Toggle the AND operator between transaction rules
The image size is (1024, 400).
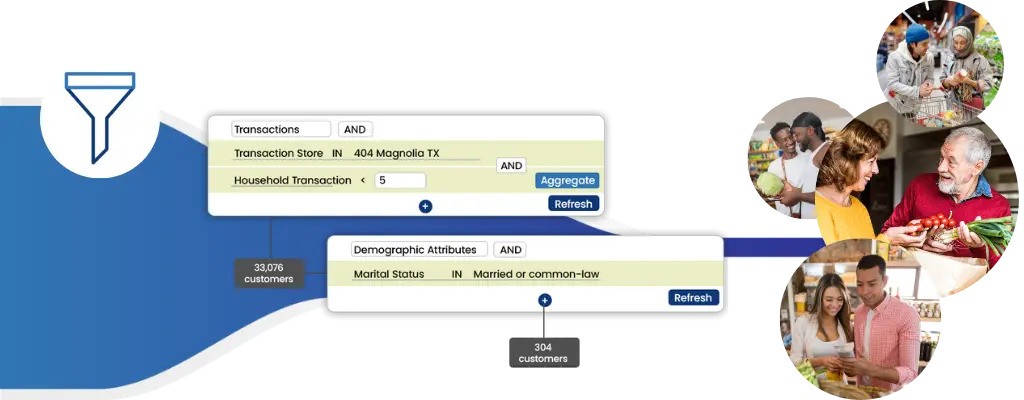pos(511,166)
